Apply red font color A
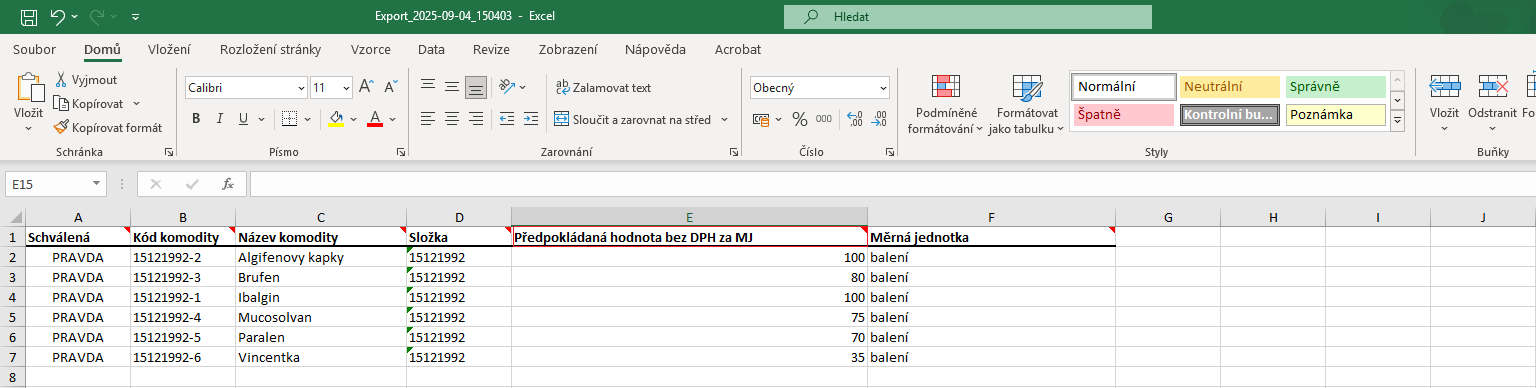Screen dimensions: 1536x388 click(375, 119)
